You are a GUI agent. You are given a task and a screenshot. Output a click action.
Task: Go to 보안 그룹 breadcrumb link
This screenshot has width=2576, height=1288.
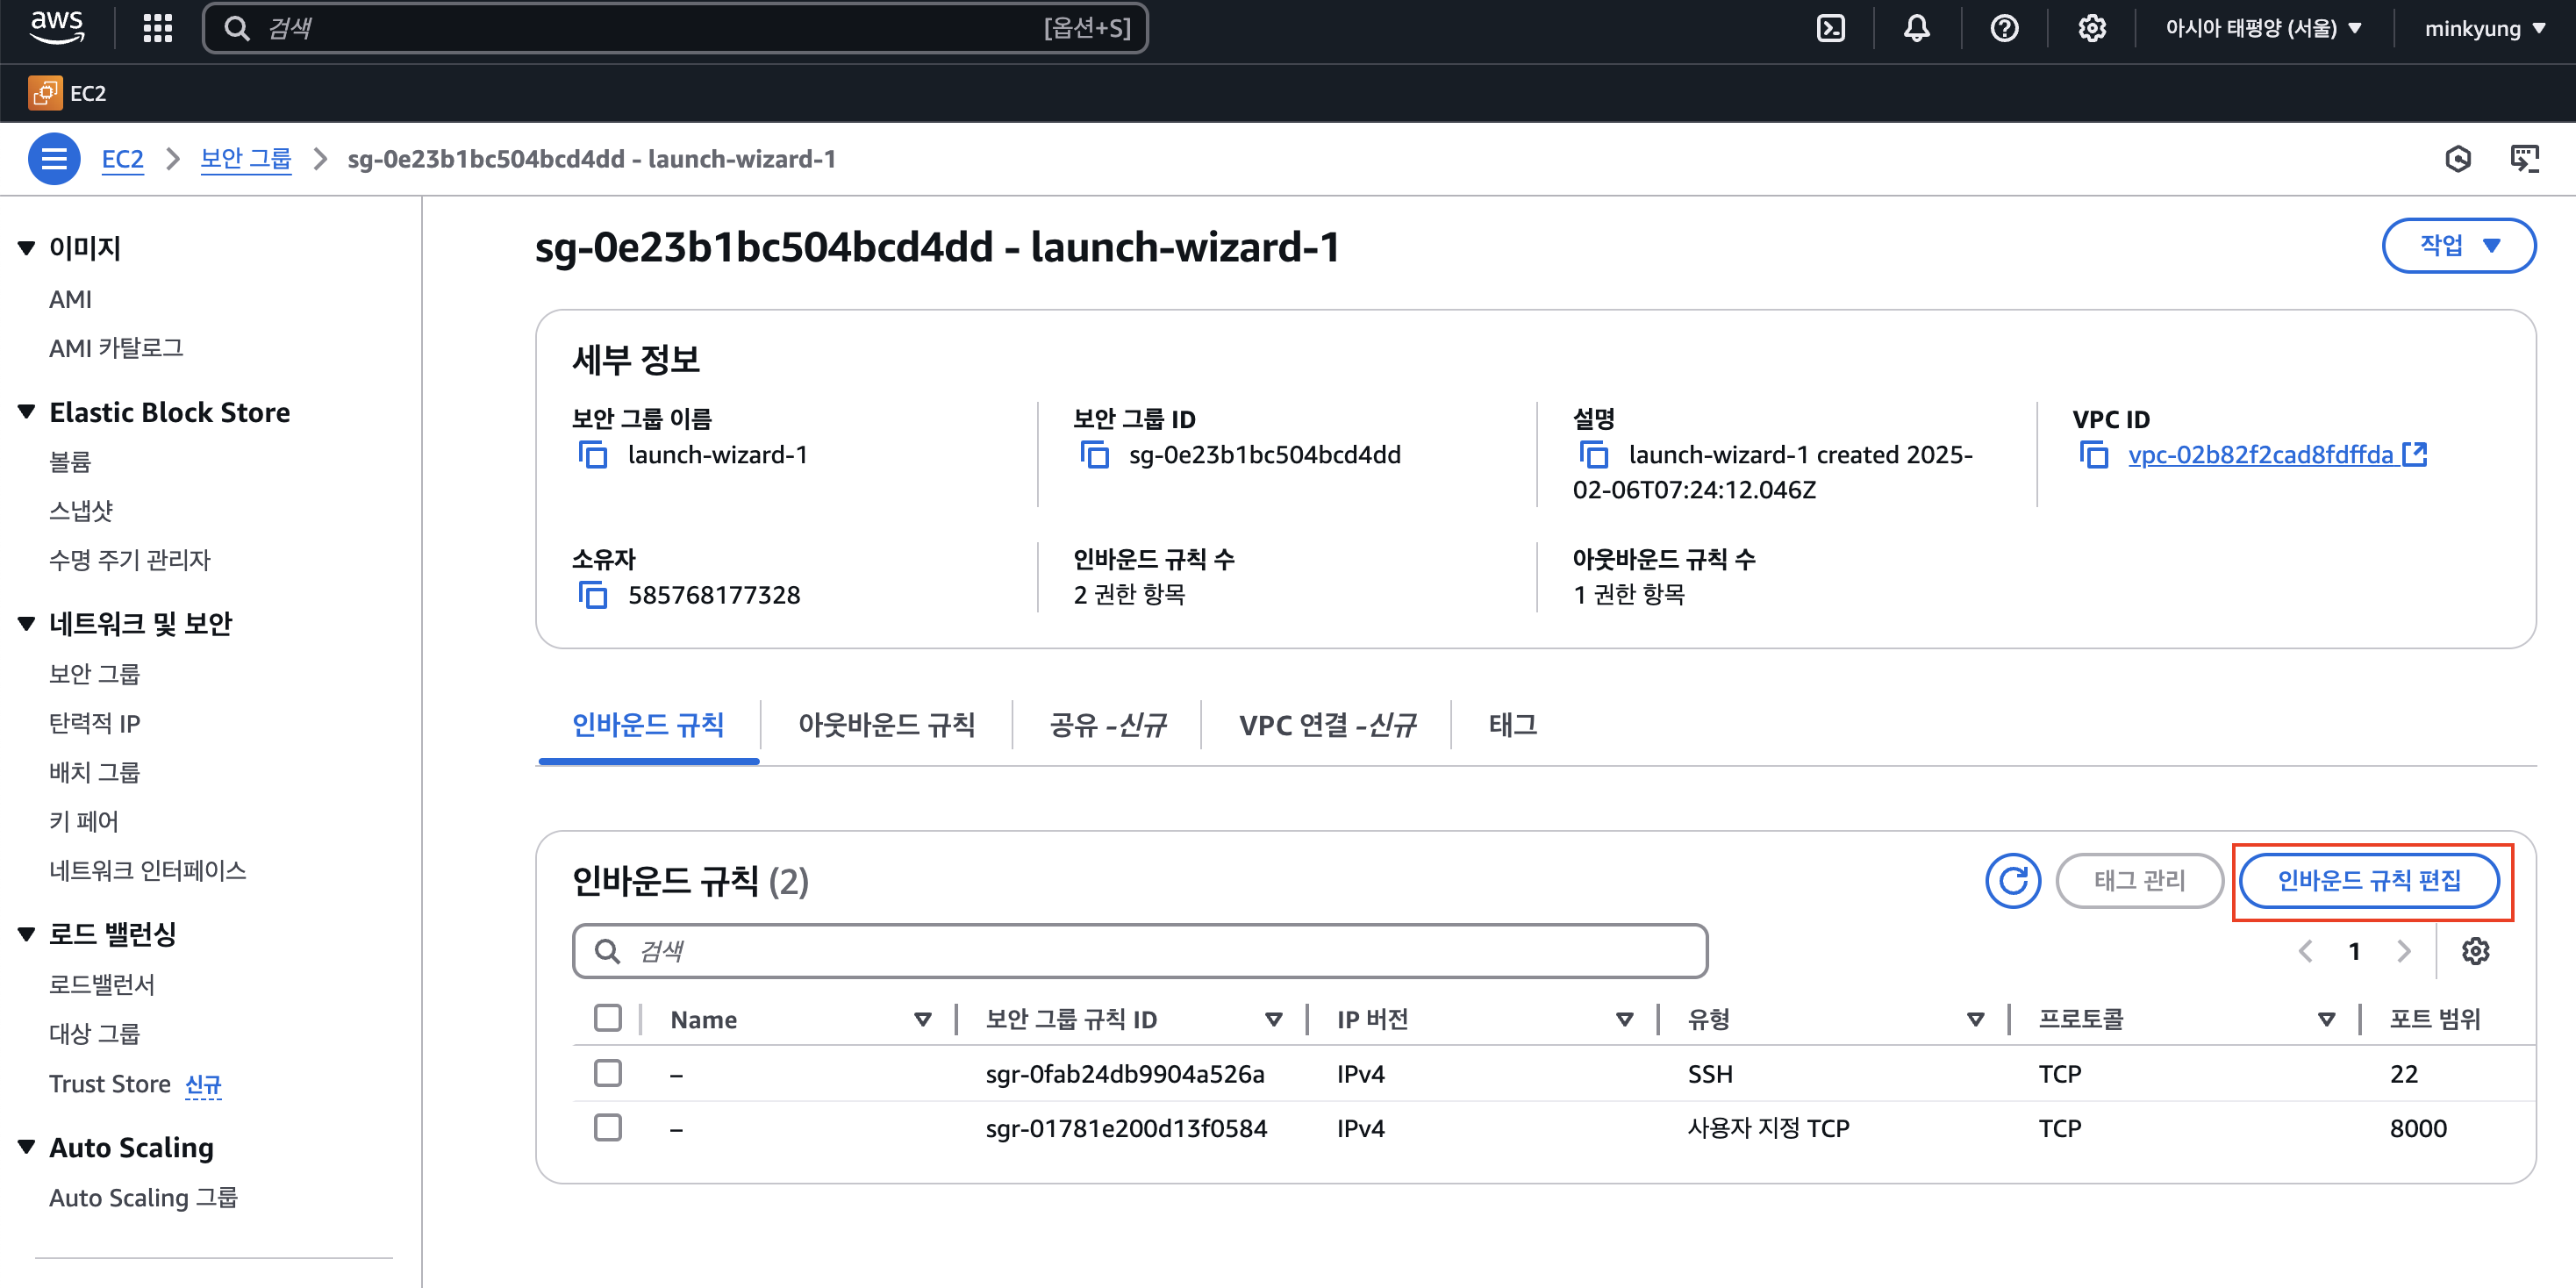click(x=246, y=159)
